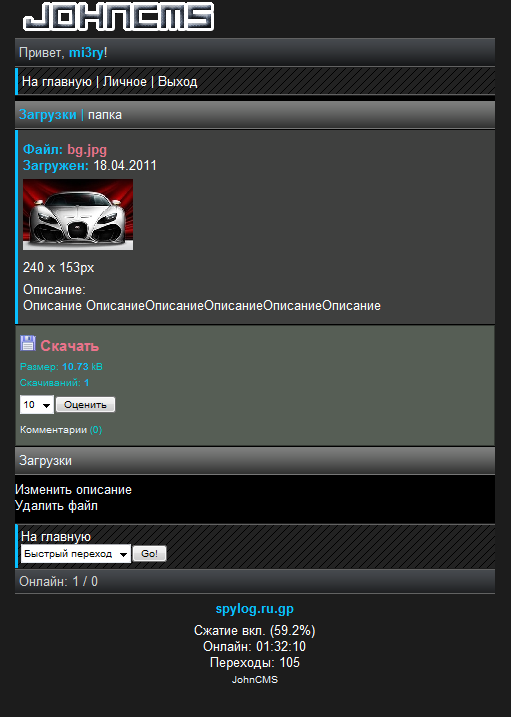Click the bottom На главную link
This screenshot has height=717, width=511.
[x=56, y=536]
